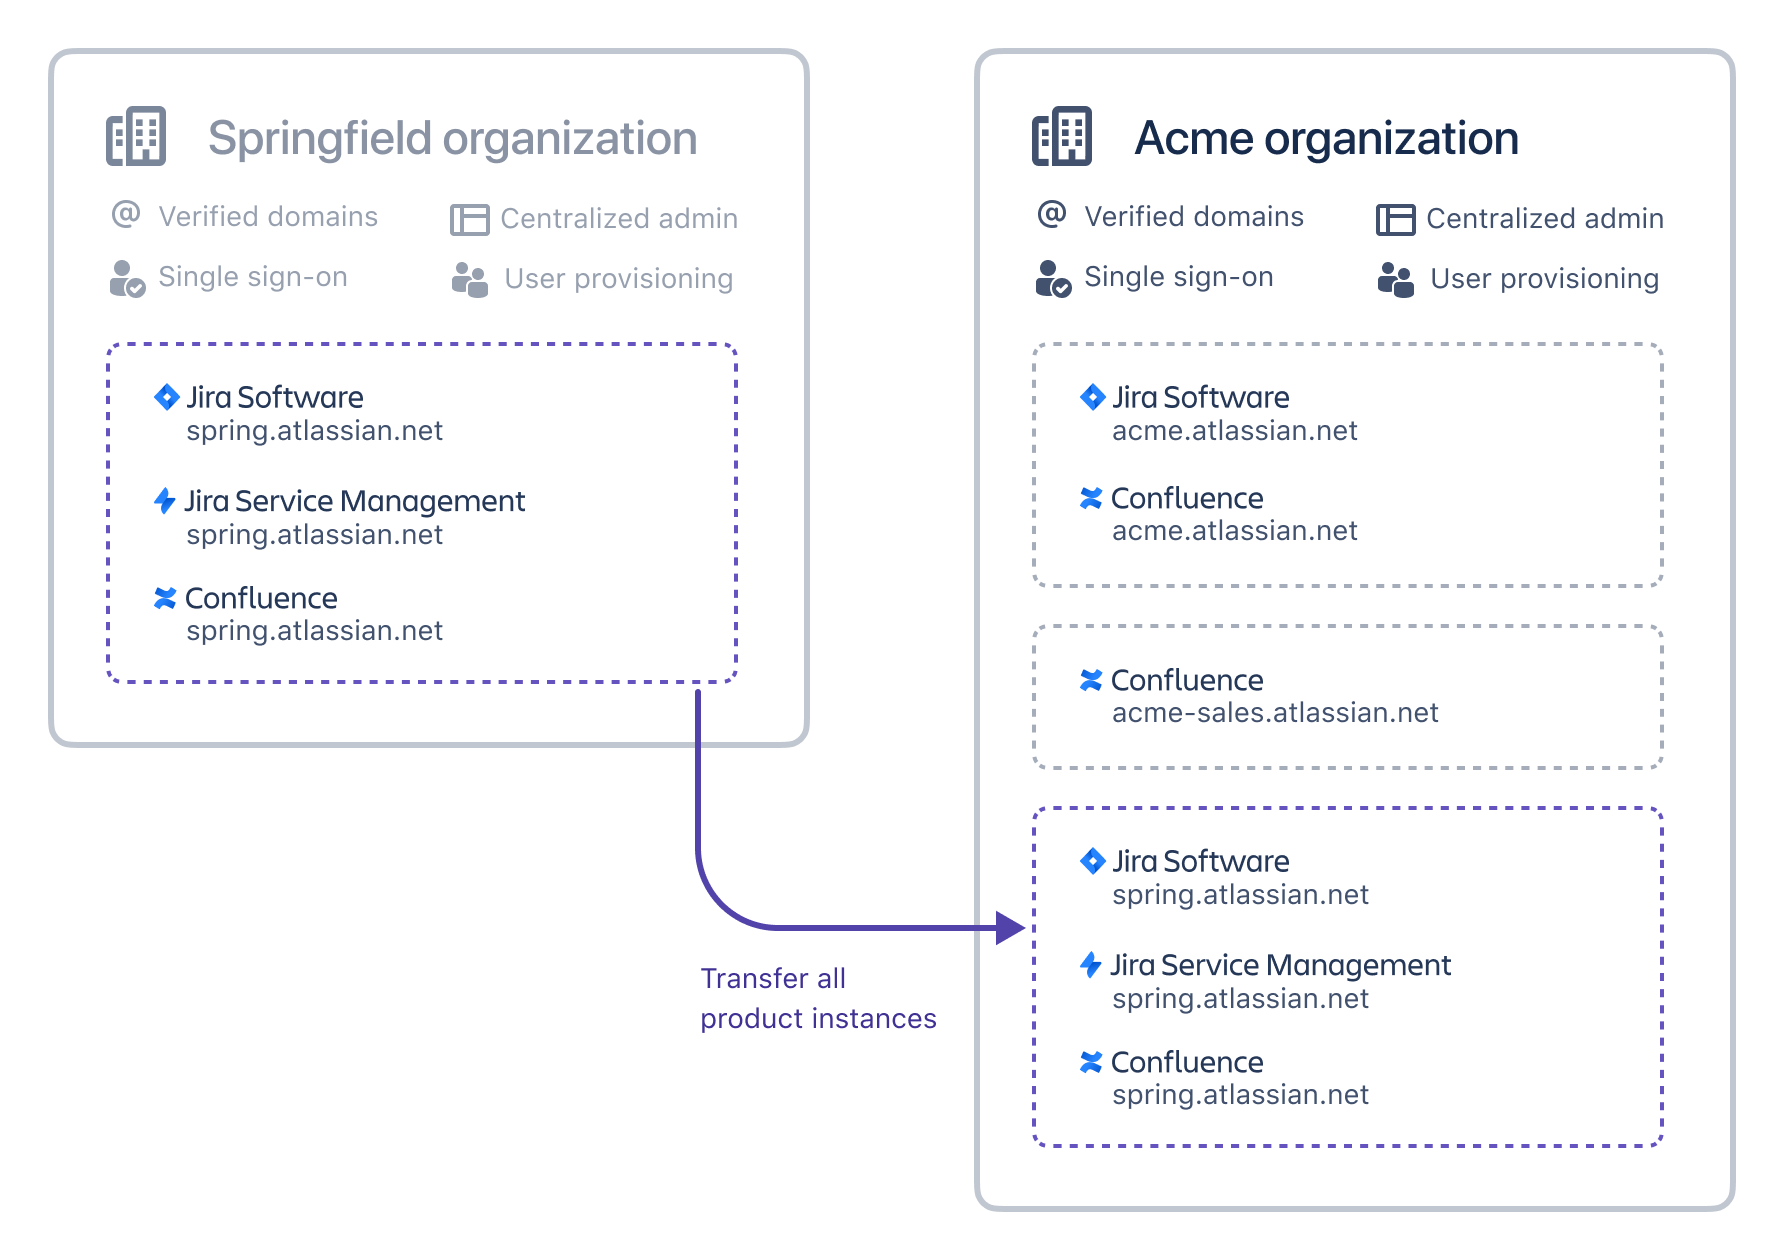1788x1258 pixels.
Task: Click "Centralized admin" label in Acme organization
Action: tap(1545, 218)
